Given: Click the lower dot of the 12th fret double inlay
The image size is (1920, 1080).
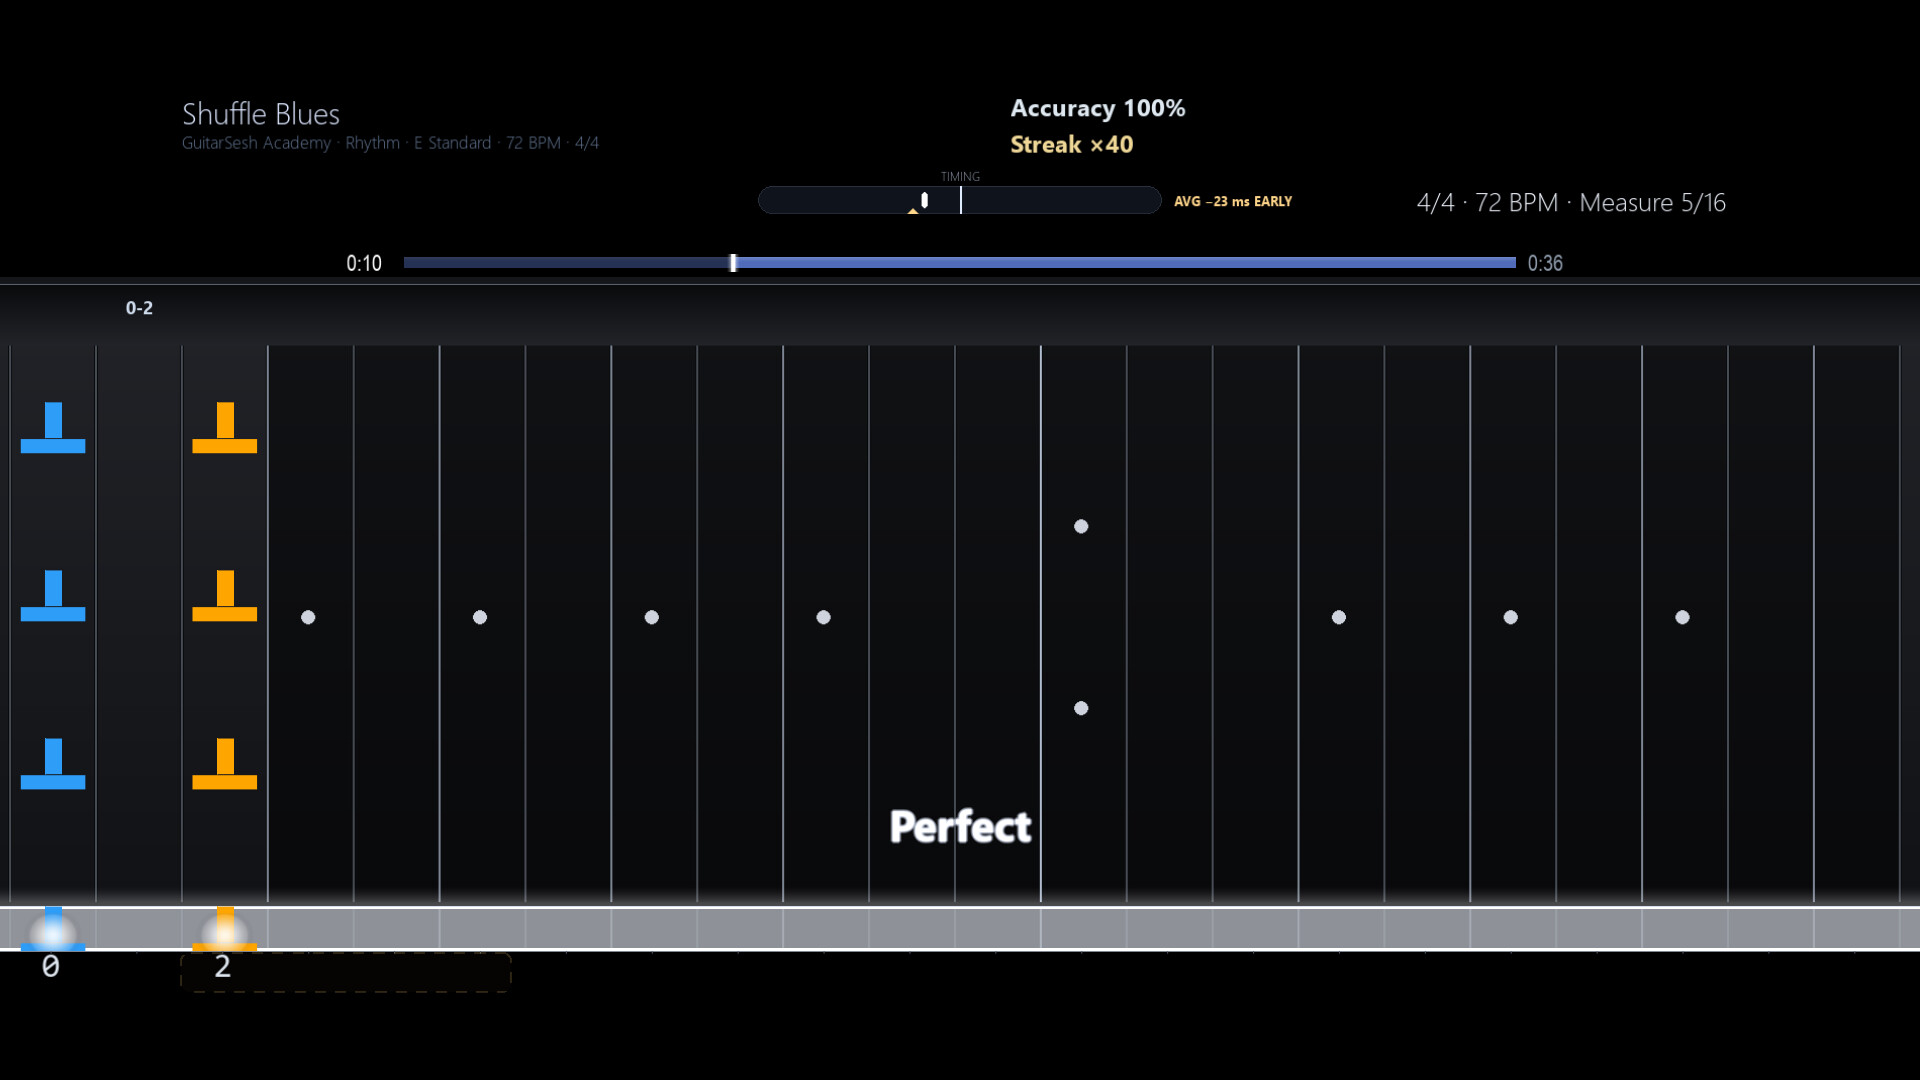Looking at the screenshot, I should coord(1081,708).
